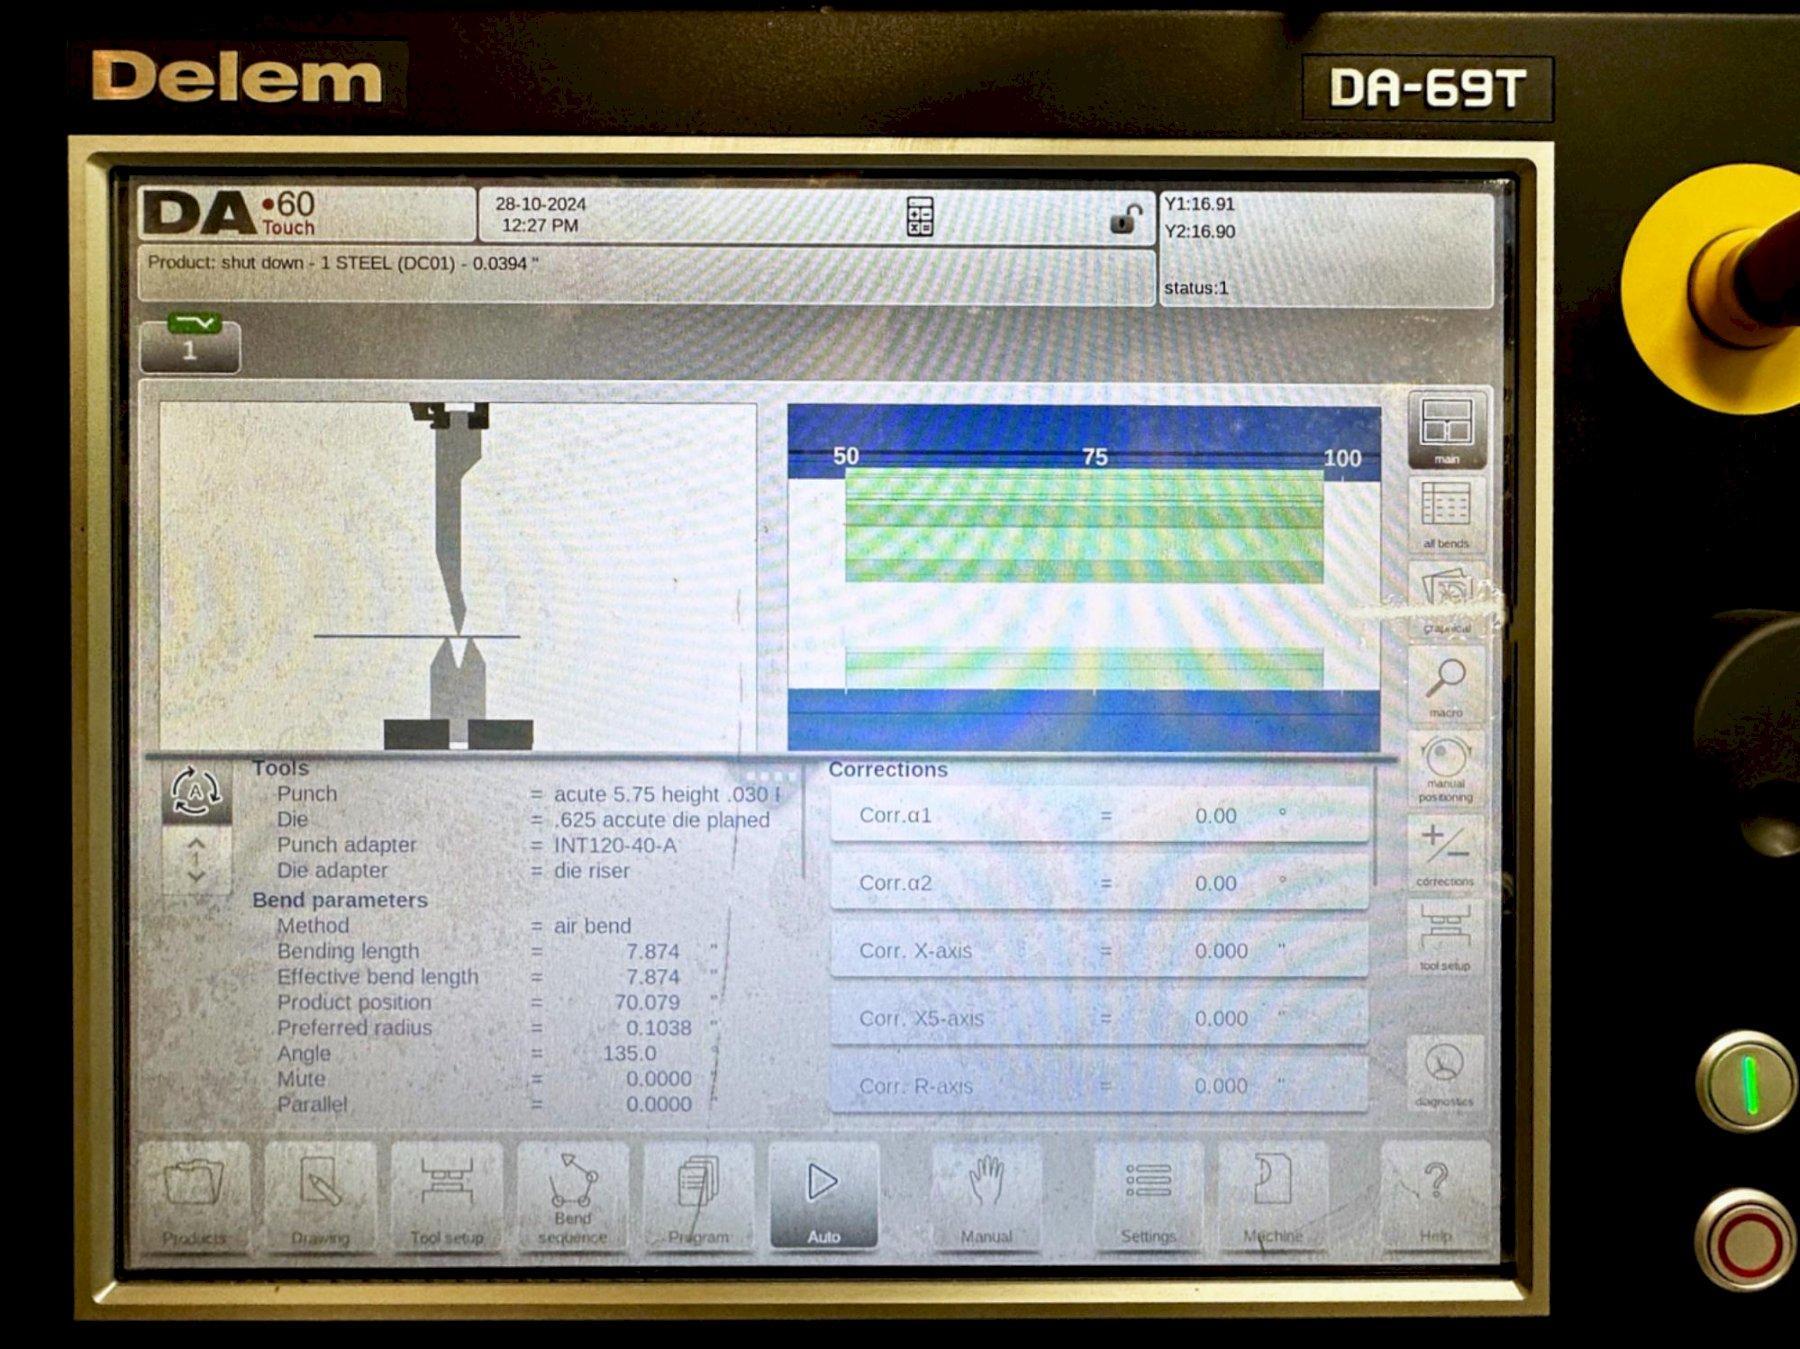The image size is (1800, 1349).
Task: Open the manual positioning view
Action: click(x=1446, y=768)
